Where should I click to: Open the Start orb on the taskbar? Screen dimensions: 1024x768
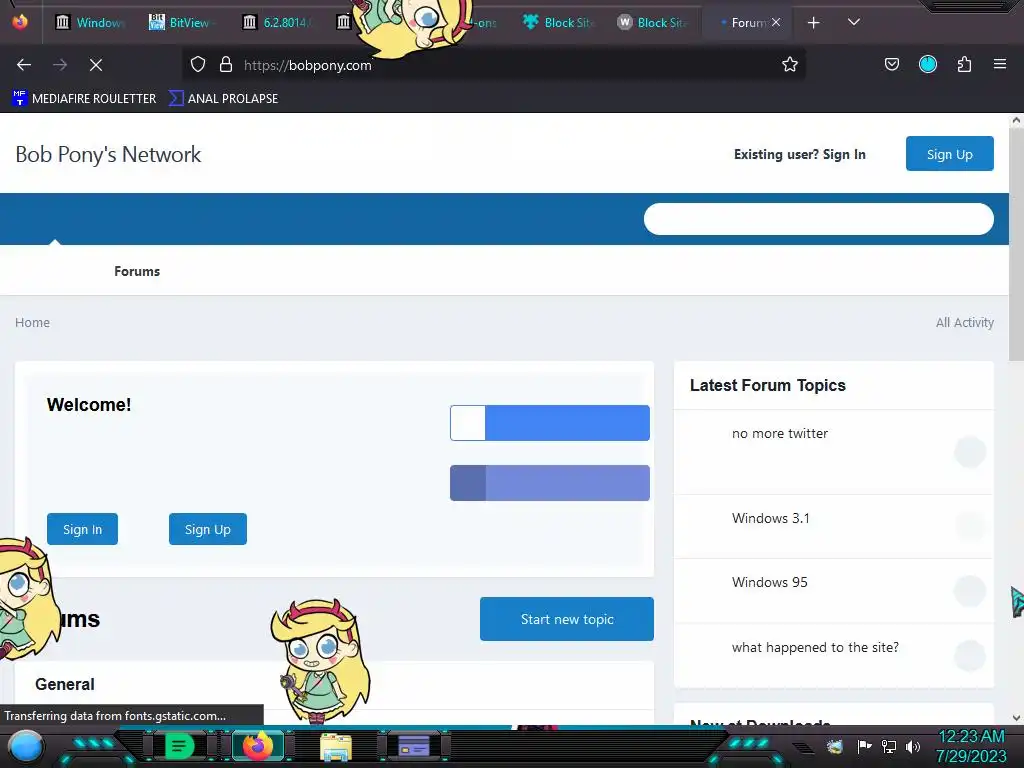coord(26,746)
